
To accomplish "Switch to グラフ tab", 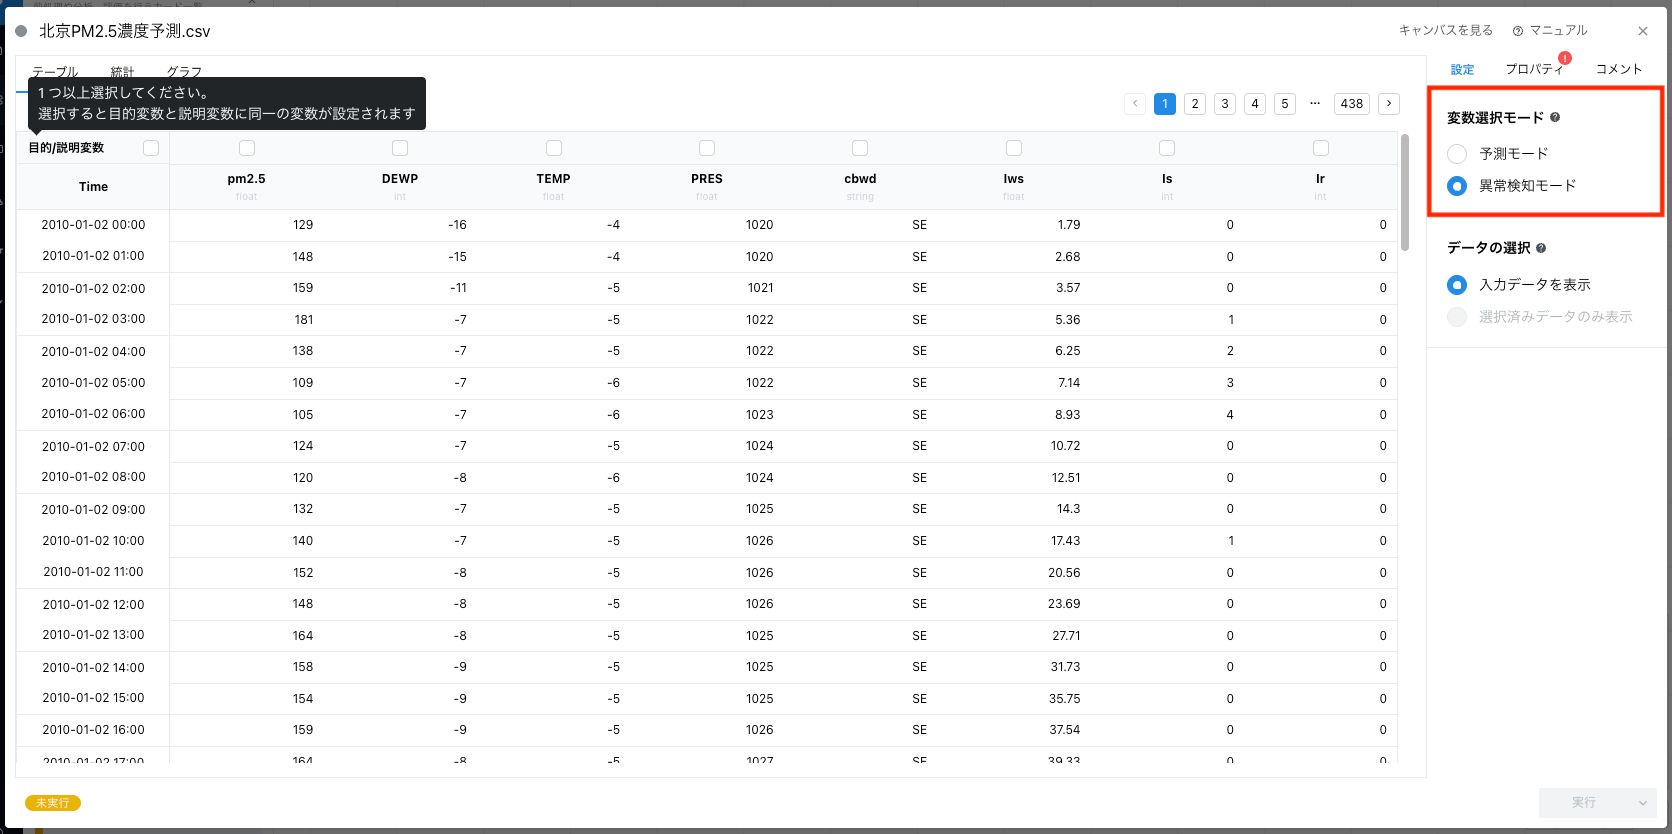I will 184,72.
